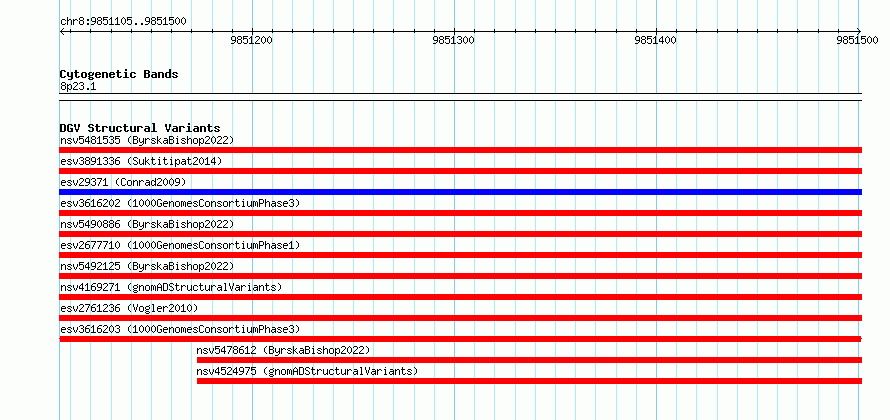The width and height of the screenshot is (890, 420).
Task: Click red bar under esv3616202
Action: click(x=460, y=213)
